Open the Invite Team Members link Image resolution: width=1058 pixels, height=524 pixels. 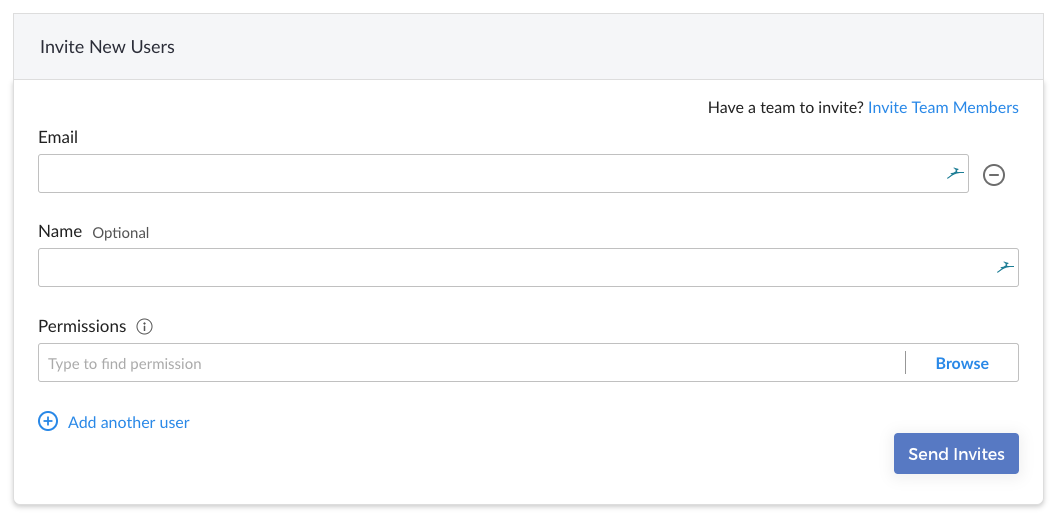(943, 107)
